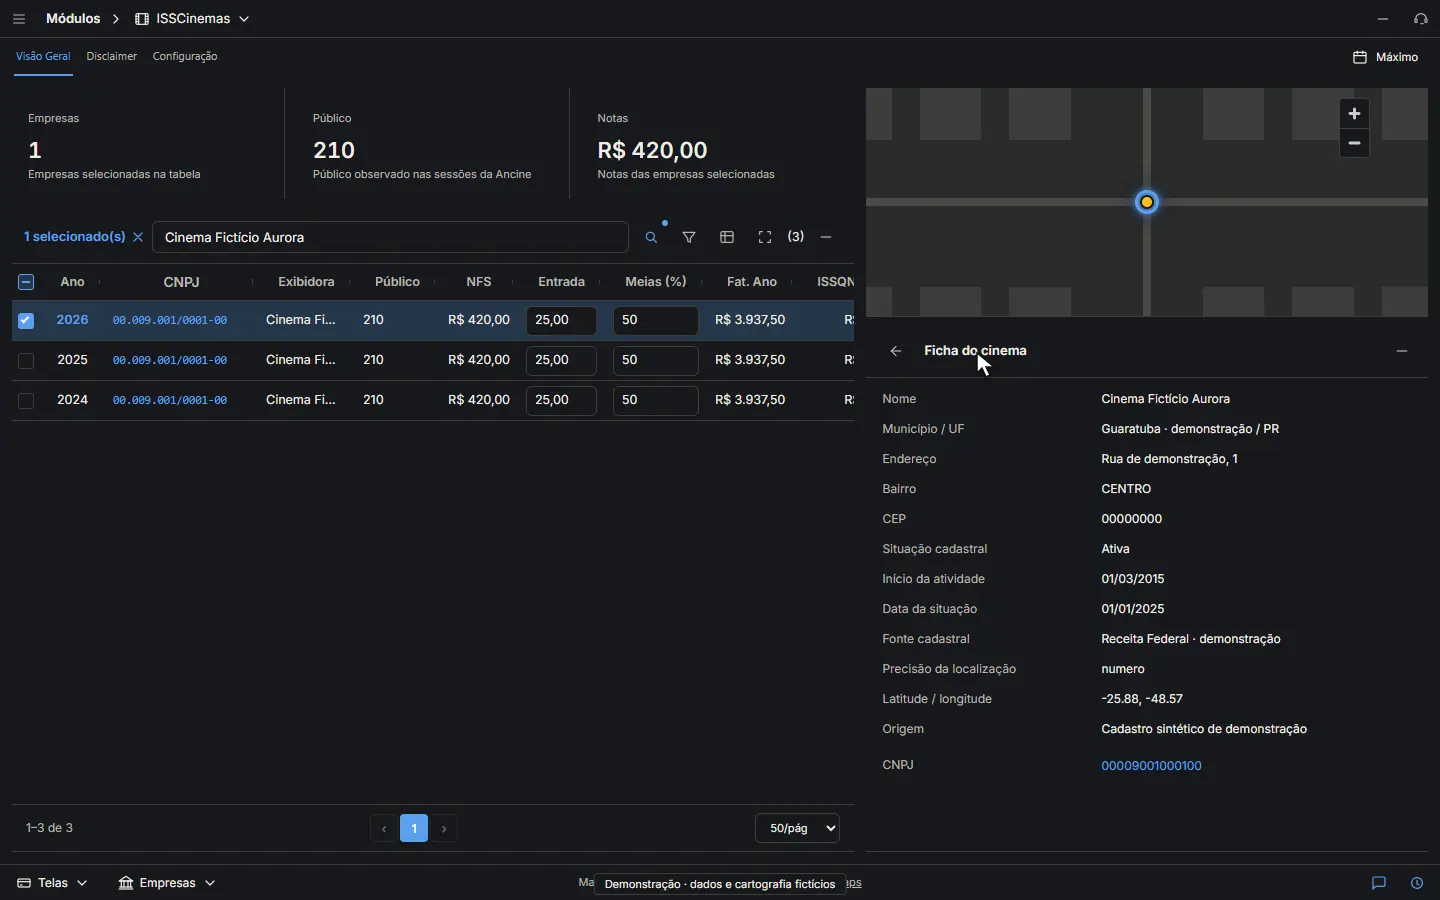
Task: Open the hamburger menu icon
Action: (19, 19)
